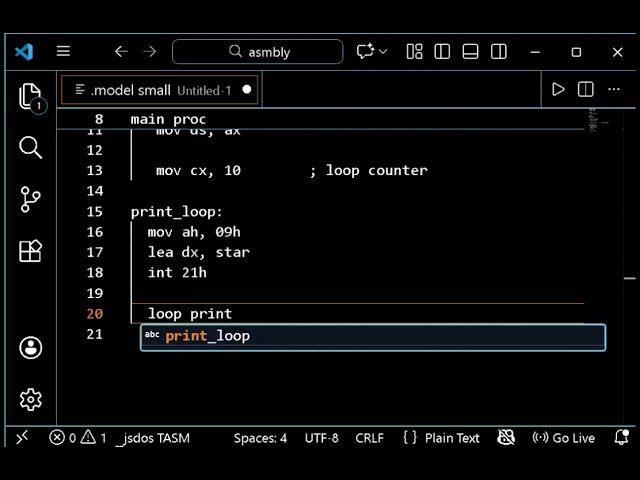Image resolution: width=640 pixels, height=480 pixels.
Task: Click the code line mov cx, 10
Action: (198, 170)
